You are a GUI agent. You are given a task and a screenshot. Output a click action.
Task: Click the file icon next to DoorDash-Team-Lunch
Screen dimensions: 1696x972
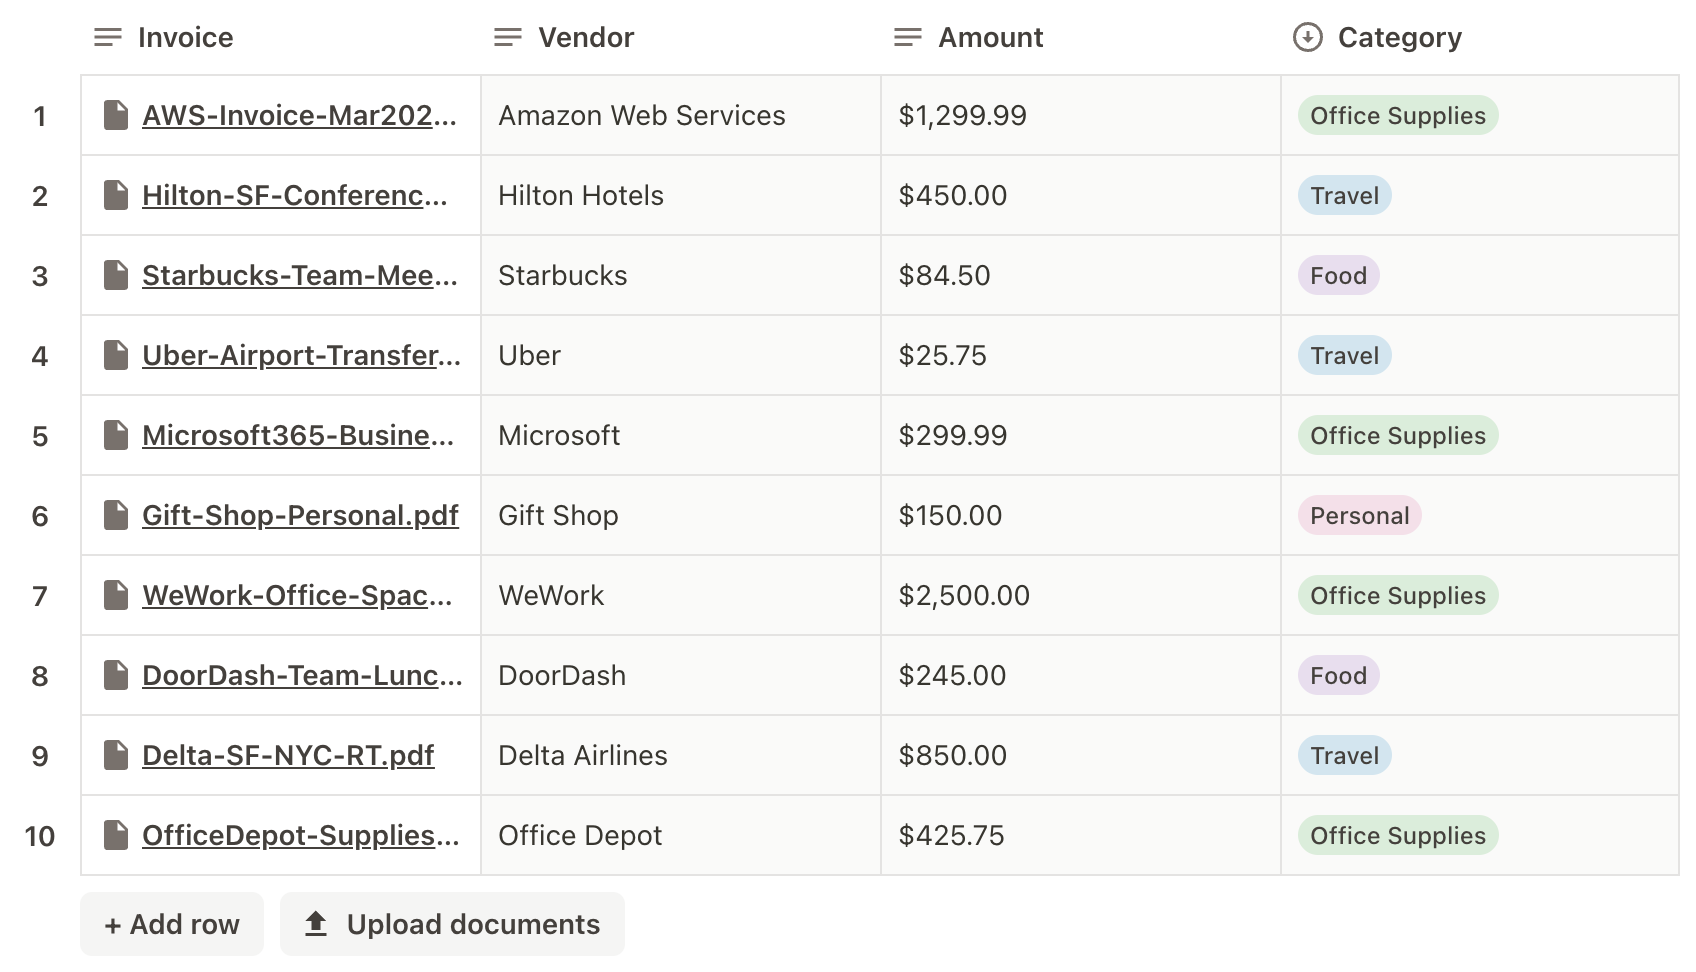116,675
